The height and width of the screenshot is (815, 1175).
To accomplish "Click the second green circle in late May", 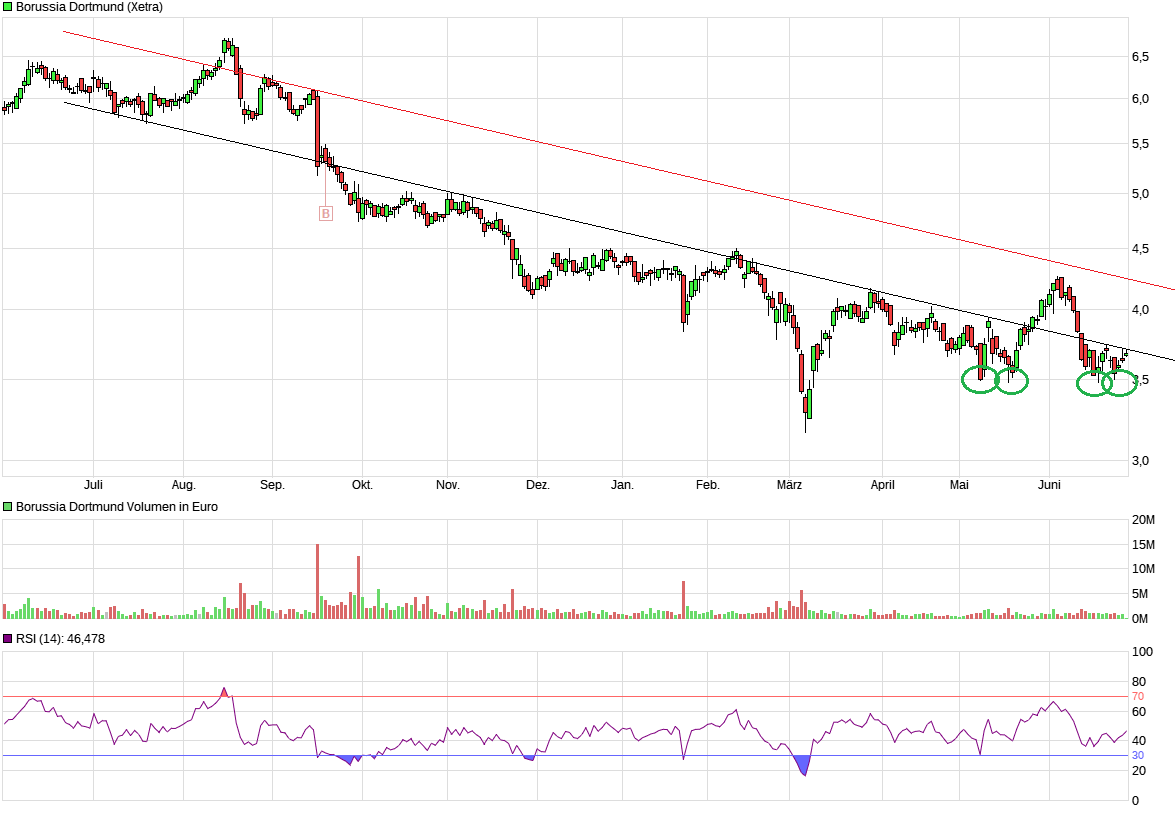I will click(1012, 380).
